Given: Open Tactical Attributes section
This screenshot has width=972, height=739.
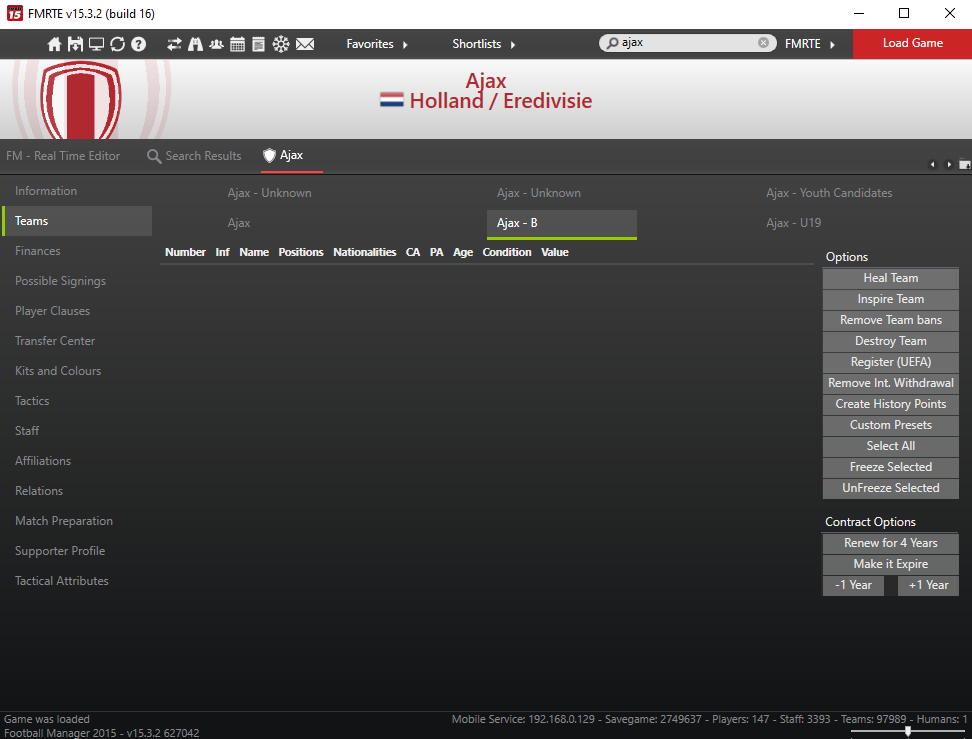Looking at the screenshot, I should tap(77, 581).
